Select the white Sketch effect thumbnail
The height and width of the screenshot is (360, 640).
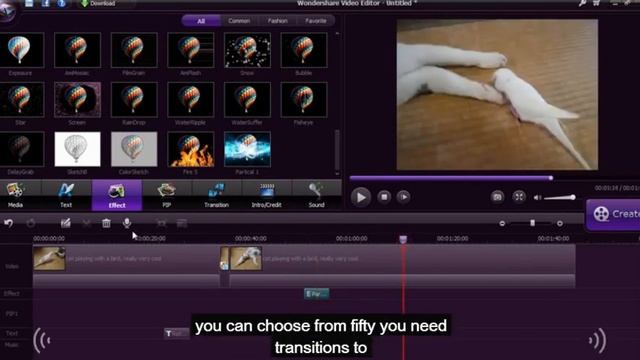pos(77,149)
